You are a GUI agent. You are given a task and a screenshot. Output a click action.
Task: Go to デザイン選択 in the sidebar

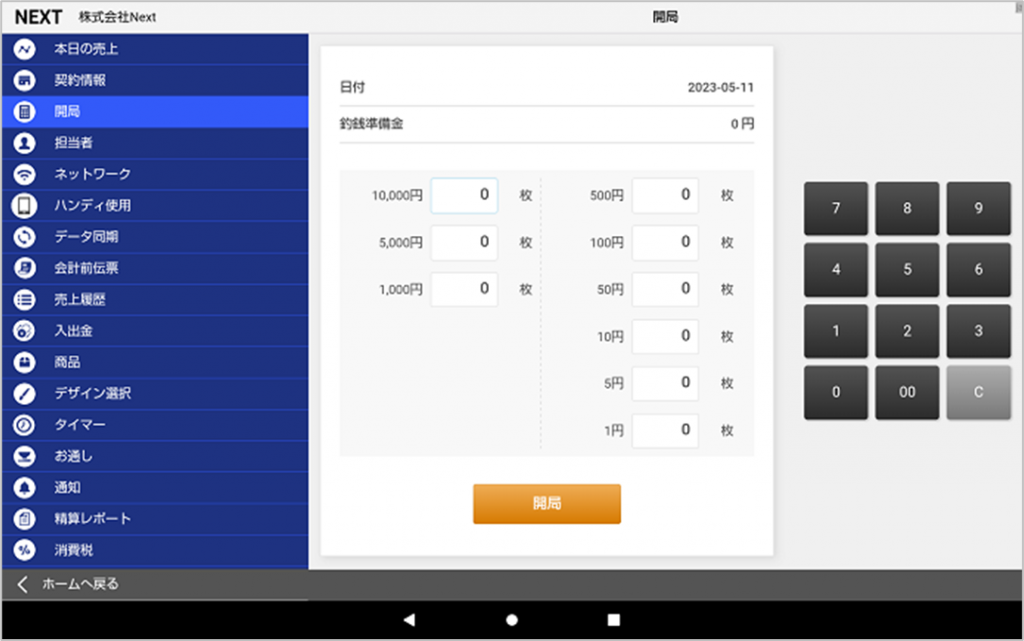tap(93, 393)
